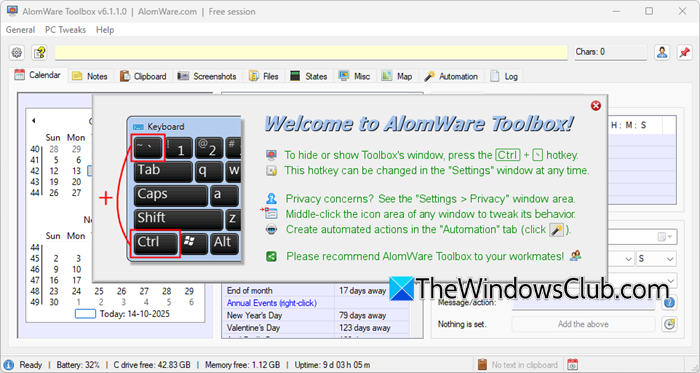Click Today: 14-10-2025 label
Viewport: 700px width, 373px height.
coord(135,314)
